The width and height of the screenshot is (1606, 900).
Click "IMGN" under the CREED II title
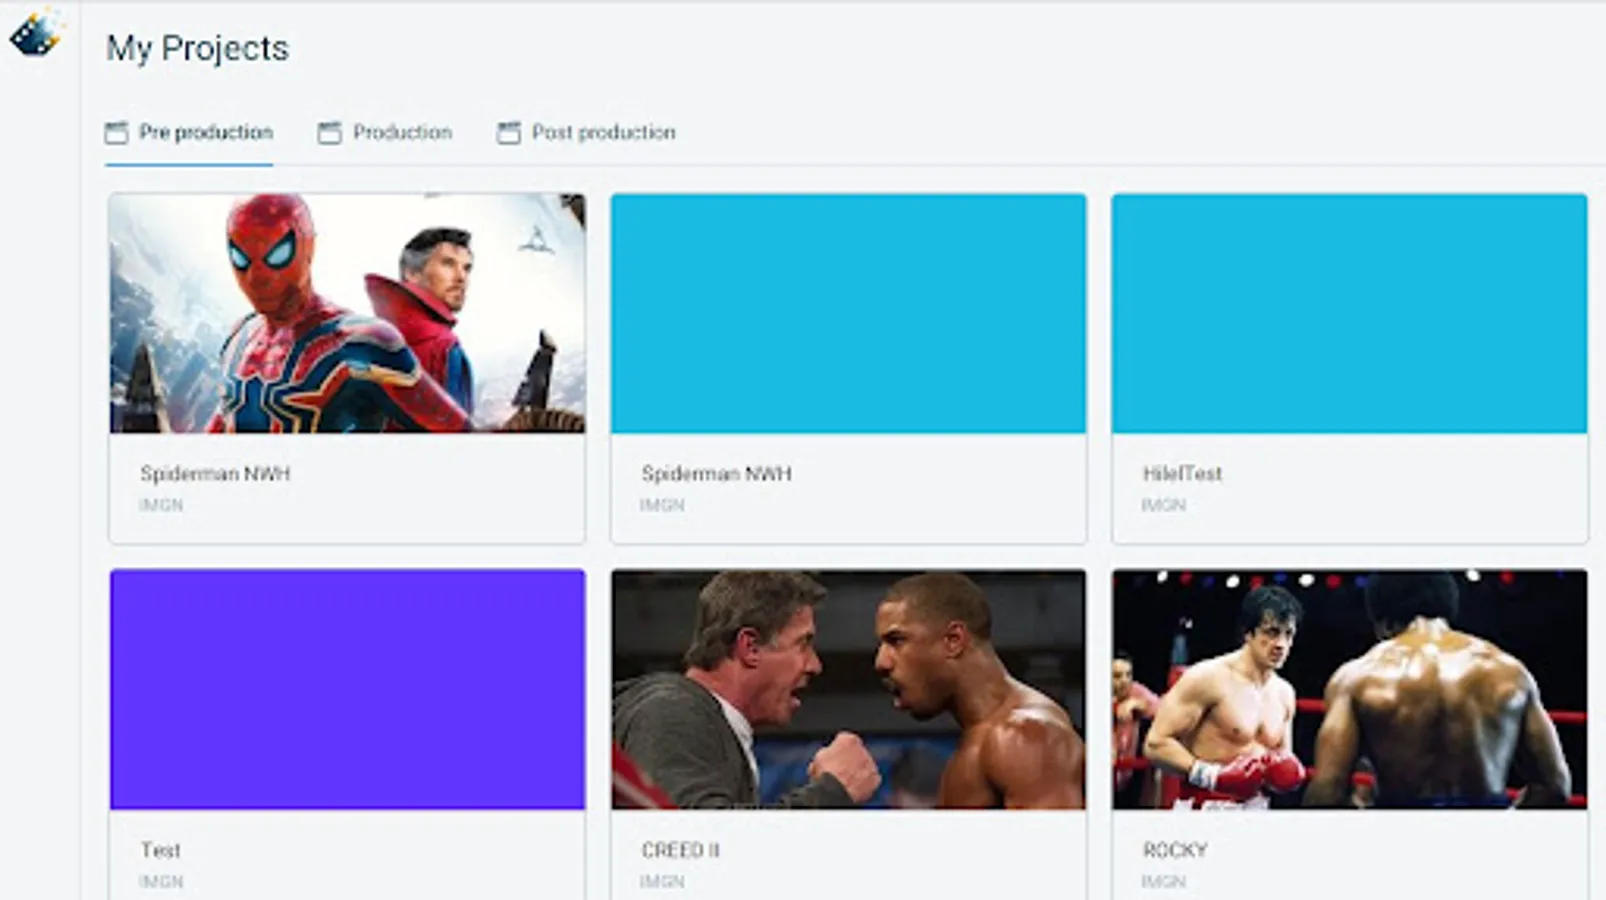pyautogui.click(x=662, y=882)
